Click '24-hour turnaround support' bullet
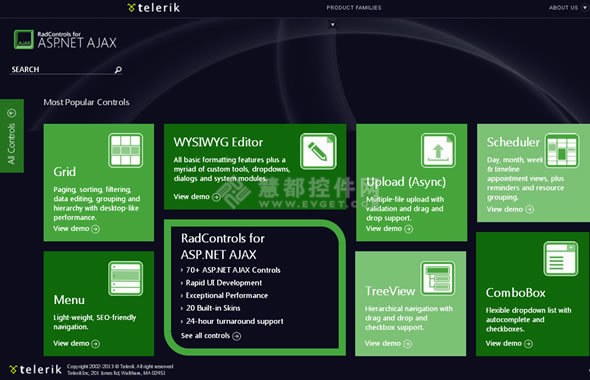The width and height of the screenshot is (590, 380). pyautogui.click(x=232, y=321)
